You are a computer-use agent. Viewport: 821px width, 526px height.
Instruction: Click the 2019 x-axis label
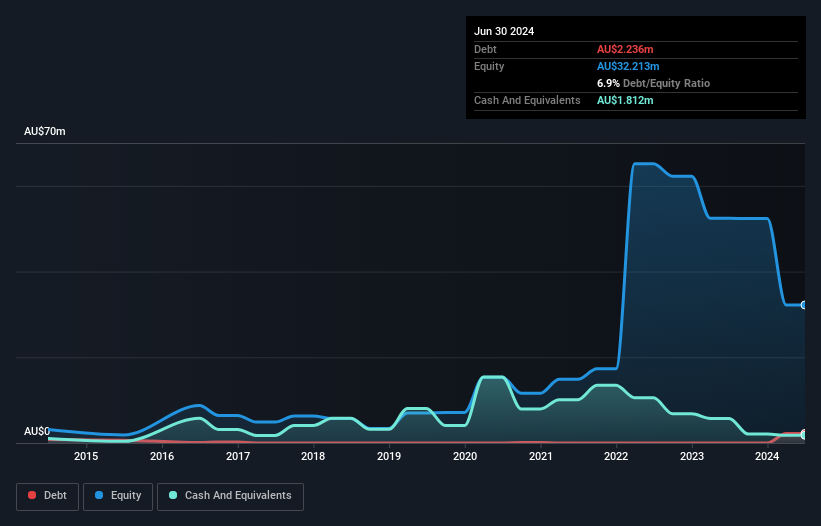(389, 456)
